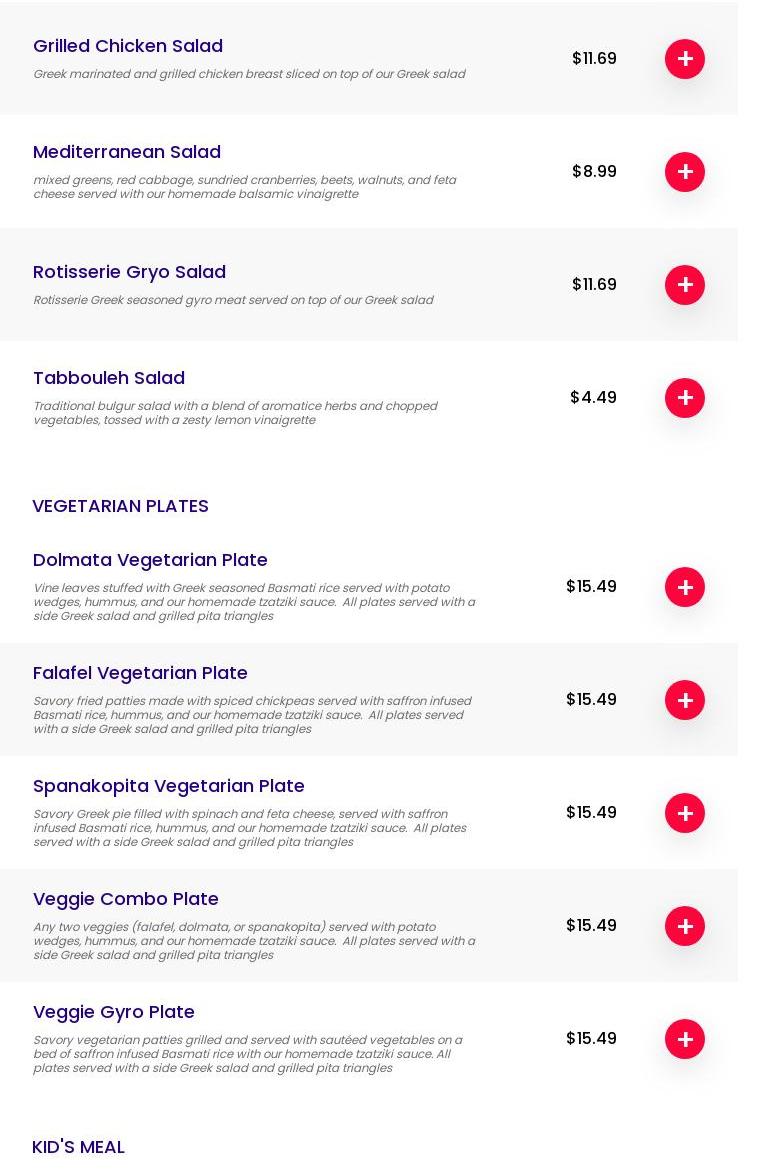This screenshot has width=770, height=1175.
Task: Add Spanakopita Vegetarian Plate via plus icon
Action: point(685,813)
